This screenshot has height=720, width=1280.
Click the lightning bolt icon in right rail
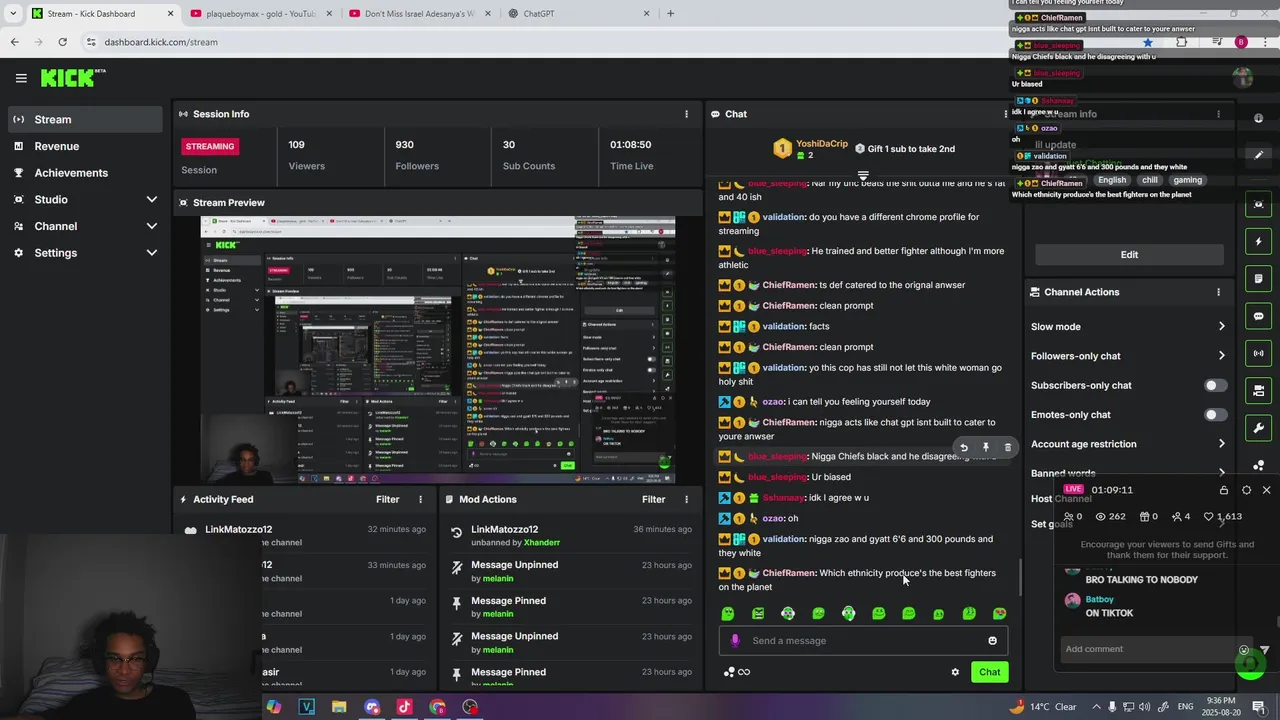click(x=1258, y=242)
